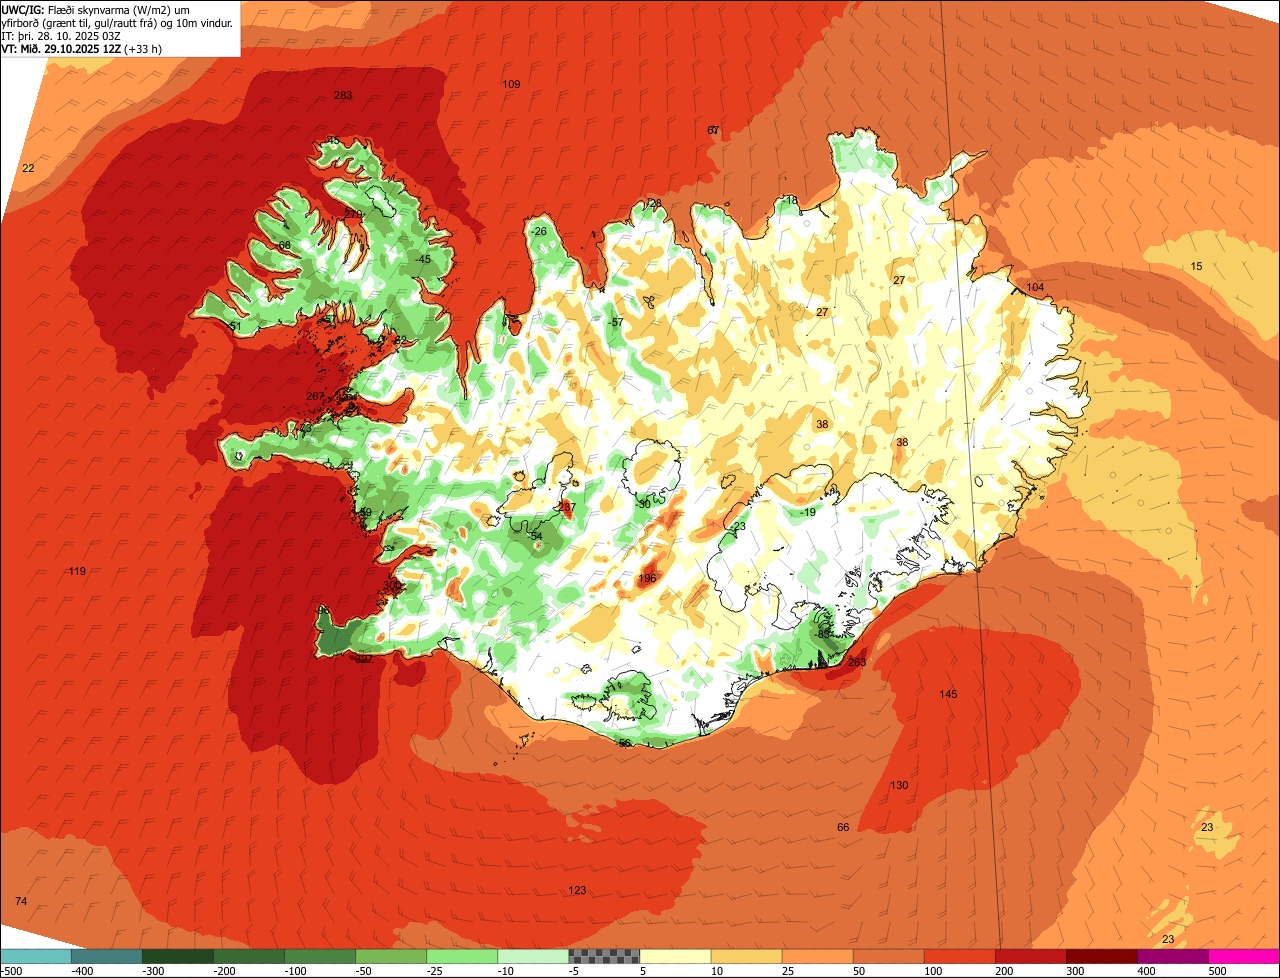Select the pale yellow swatch starting at 5
This screenshot has height=978, width=1280.
[674, 956]
